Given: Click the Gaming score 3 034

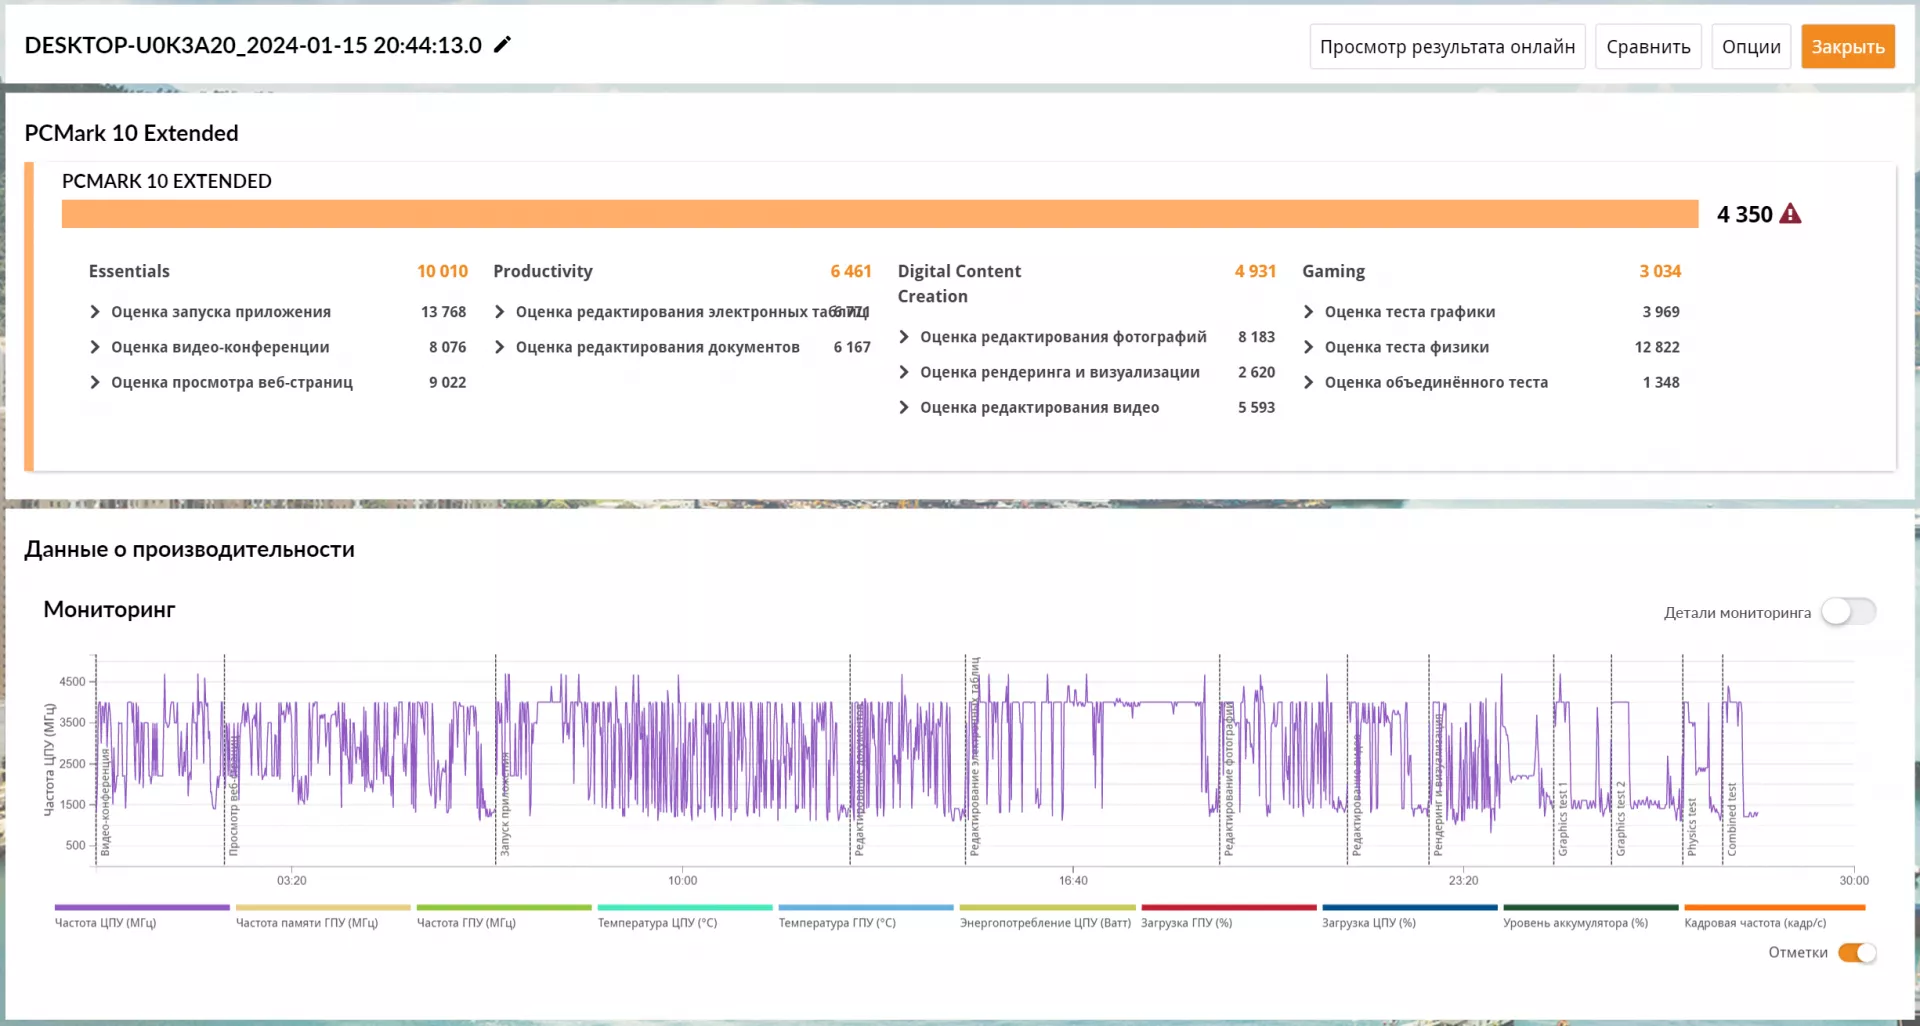Looking at the screenshot, I should point(1660,271).
